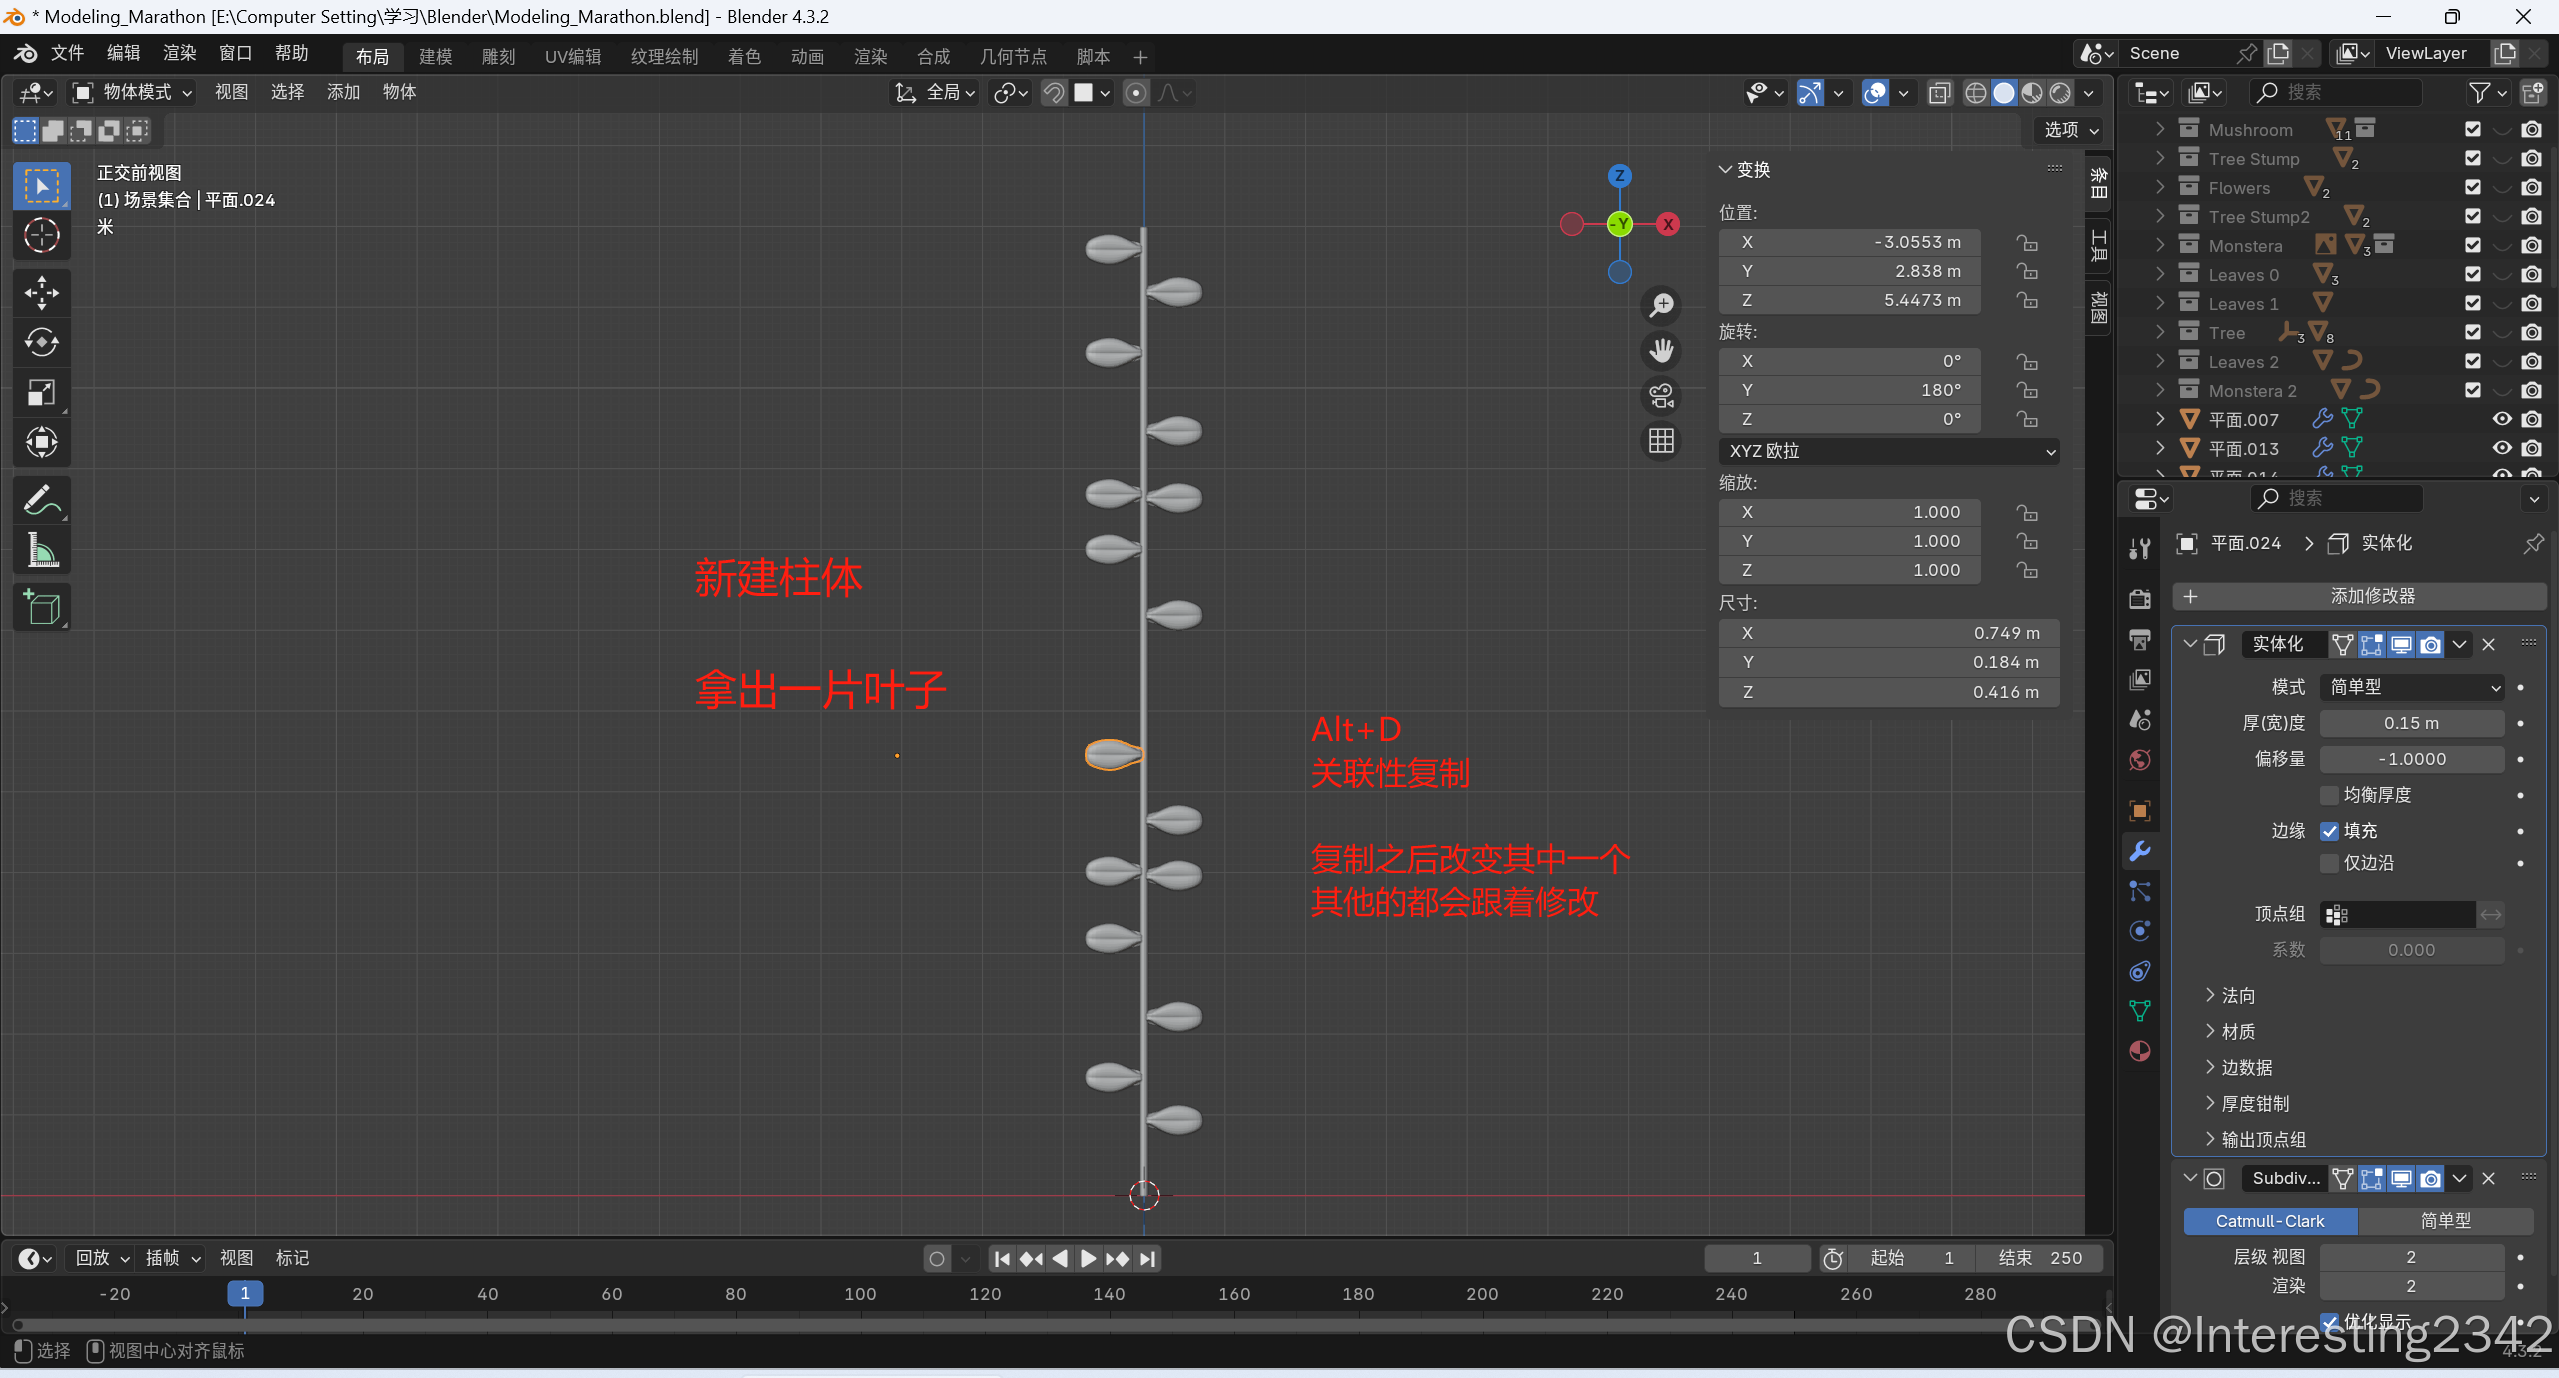Select the Scale tool

point(41,392)
